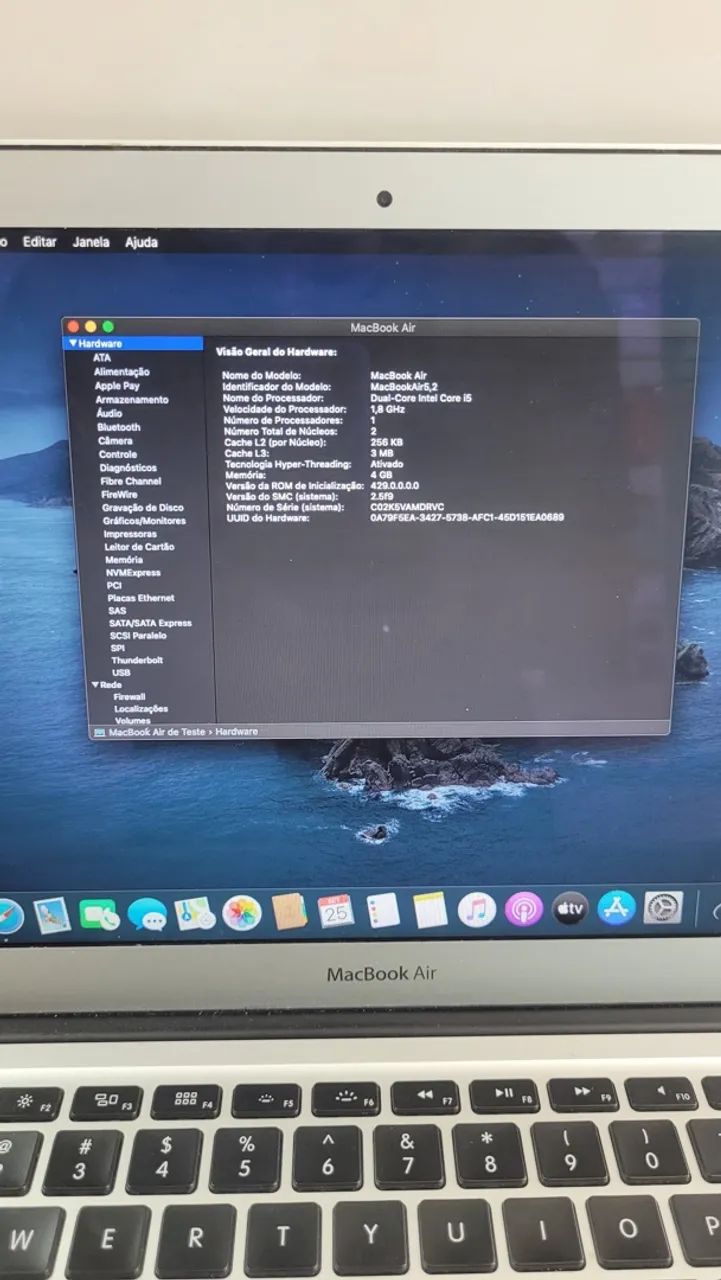
Task: Click serial number C02K5VAMDRVC
Action: coord(407,507)
